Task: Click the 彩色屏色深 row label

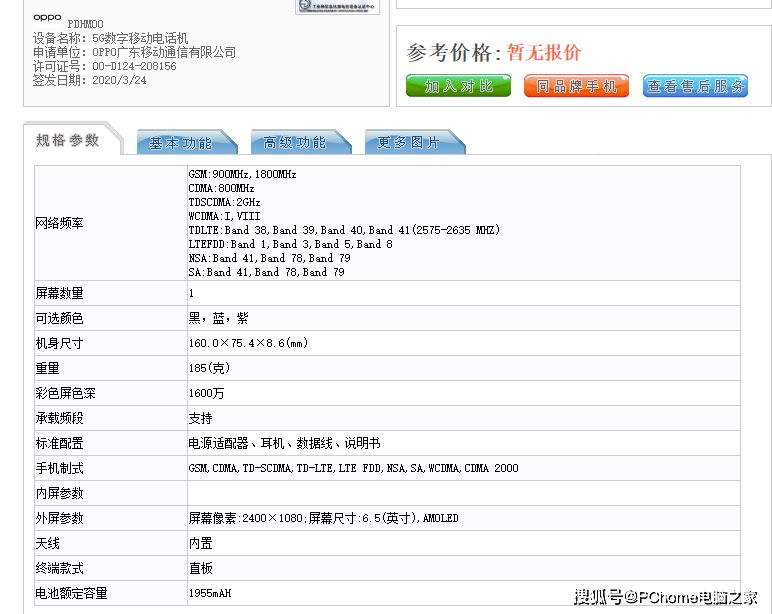Action: (65, 393)
